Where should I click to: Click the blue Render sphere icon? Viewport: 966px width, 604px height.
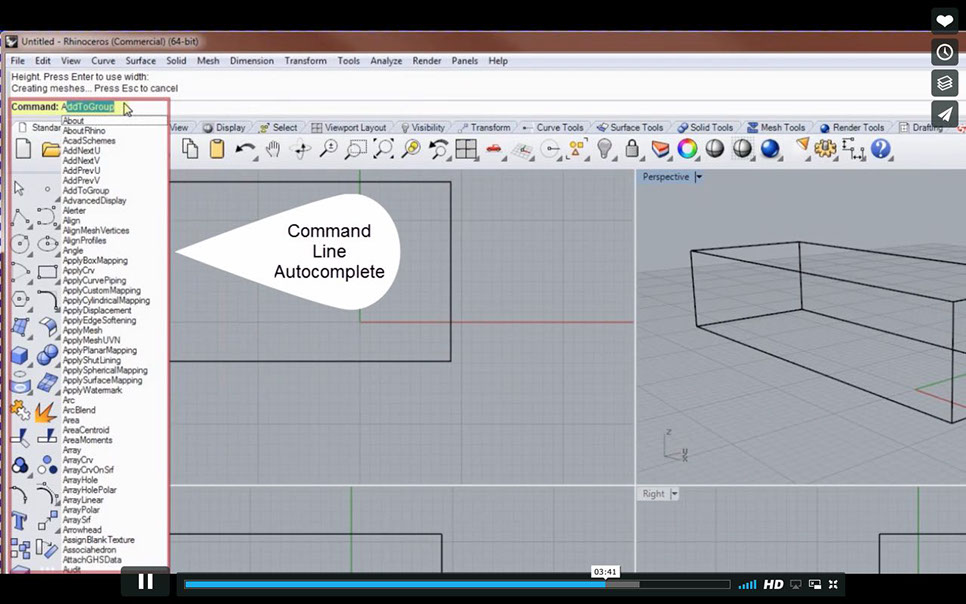tap(770, 149)
